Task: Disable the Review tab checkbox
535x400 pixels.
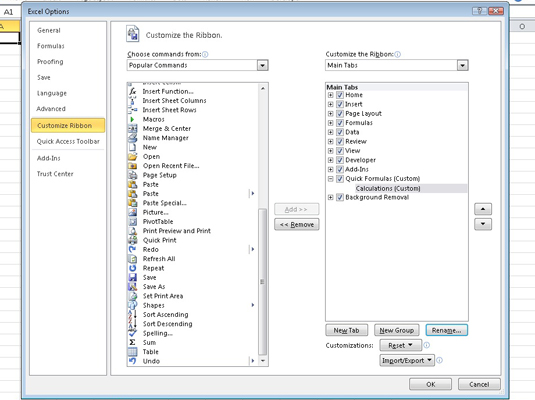Action: (340, 141)
